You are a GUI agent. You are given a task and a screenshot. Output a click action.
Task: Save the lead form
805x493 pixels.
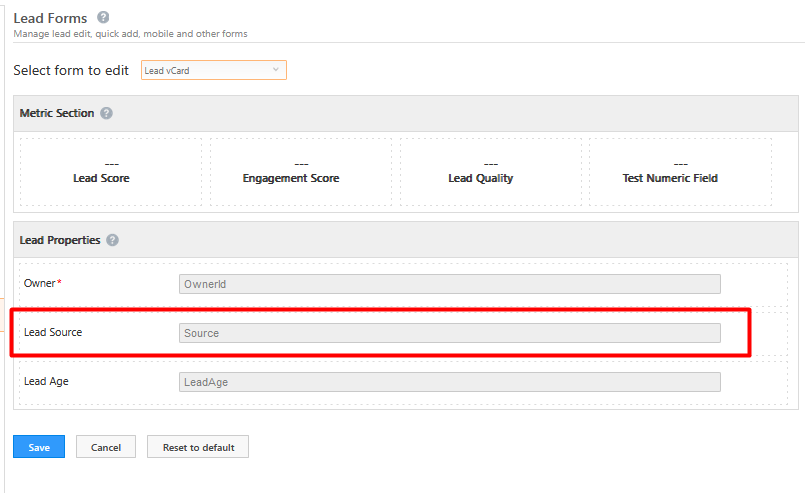(39, 447)
